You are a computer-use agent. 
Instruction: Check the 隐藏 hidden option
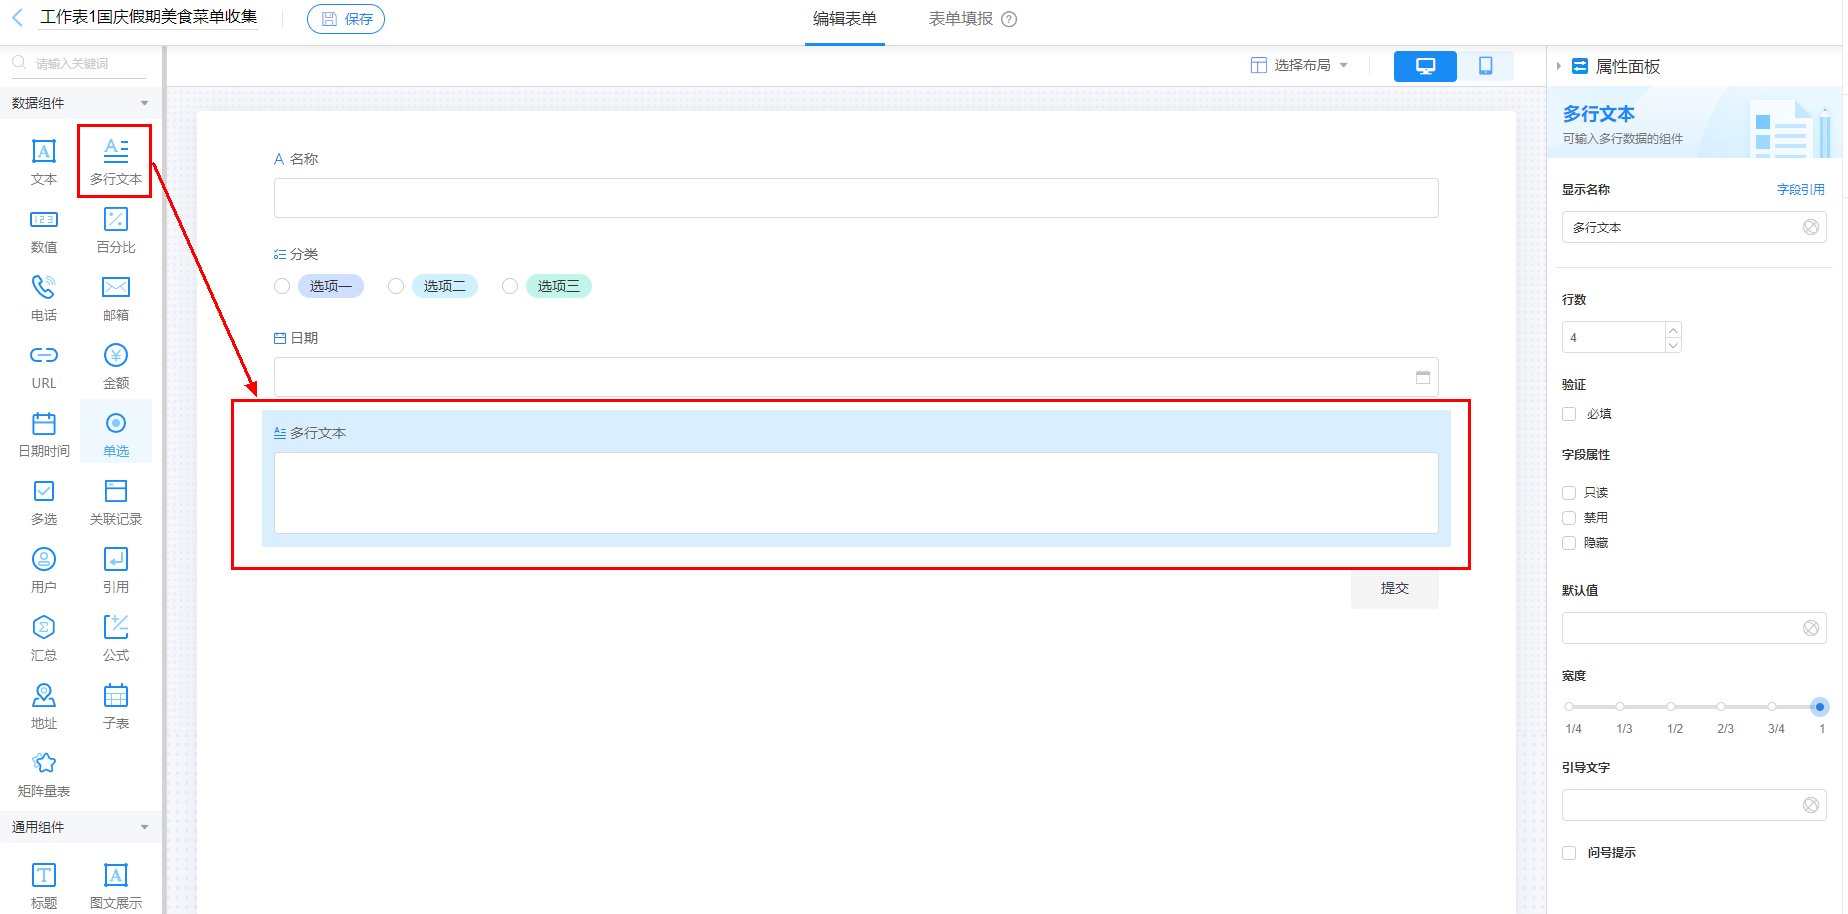pos(1569,543)
